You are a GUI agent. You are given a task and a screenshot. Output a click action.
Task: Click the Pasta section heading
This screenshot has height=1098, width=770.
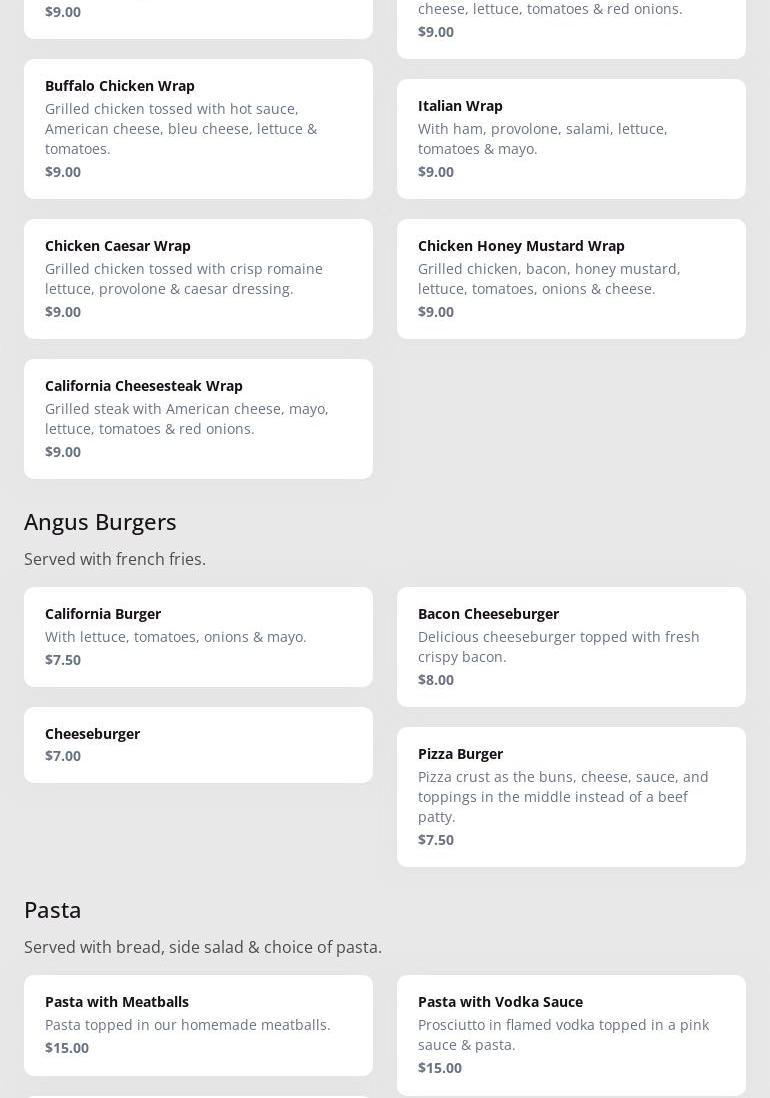coord(53,910)
